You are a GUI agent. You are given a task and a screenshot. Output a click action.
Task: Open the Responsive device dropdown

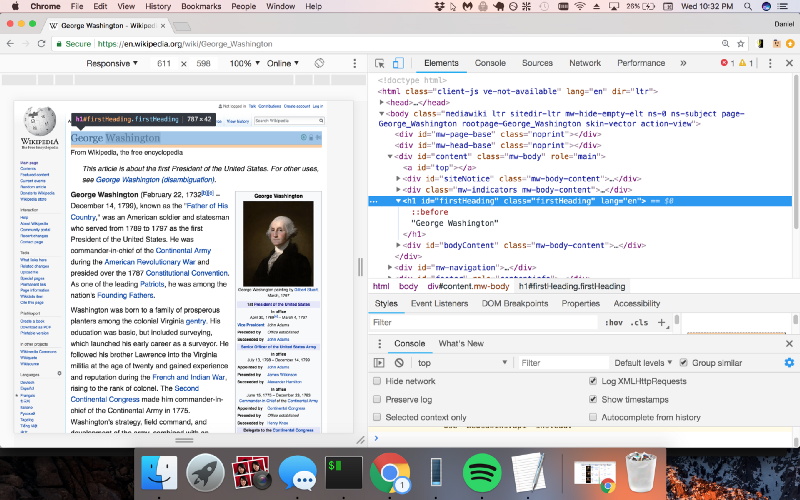pyautogui.click(x=112, y=63)
